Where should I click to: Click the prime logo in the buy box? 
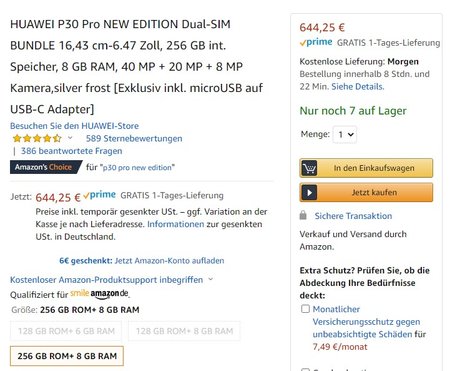pos(316,42)
